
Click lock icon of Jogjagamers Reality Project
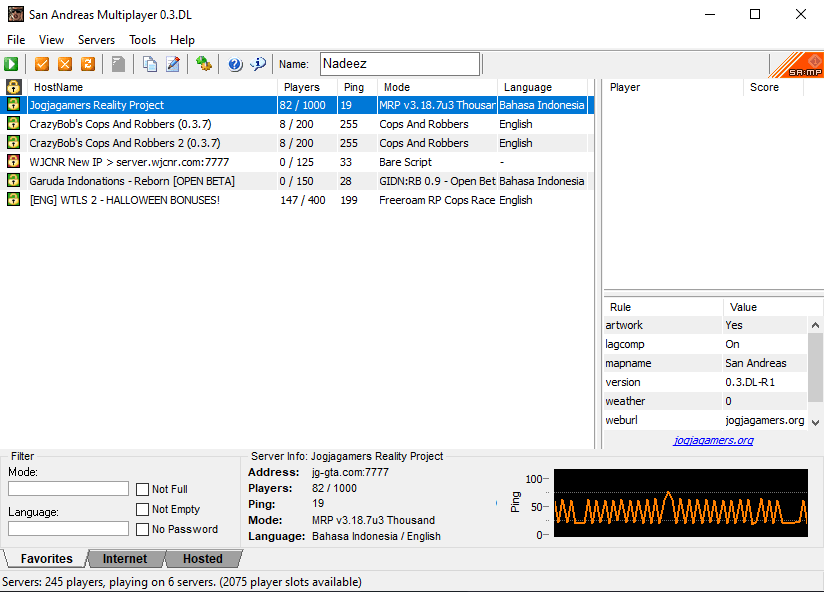click(x=13, y=105)
